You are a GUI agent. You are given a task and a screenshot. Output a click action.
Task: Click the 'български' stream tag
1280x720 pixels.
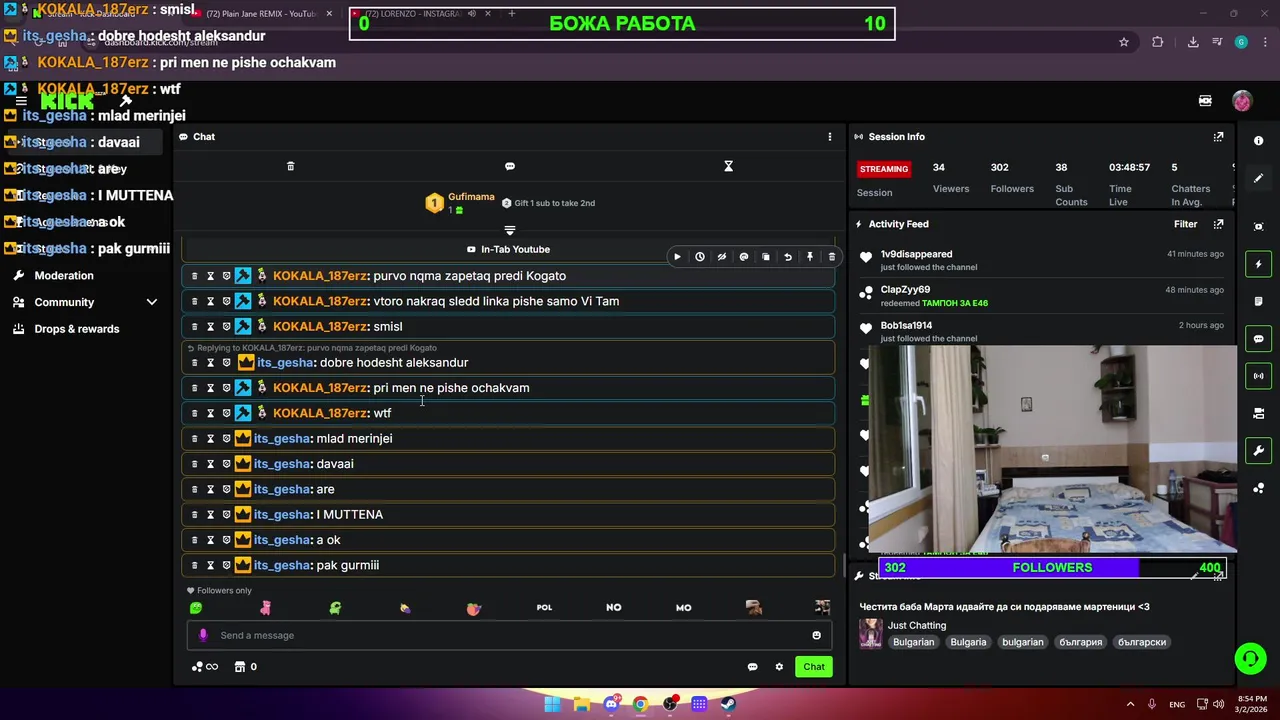1142,642
